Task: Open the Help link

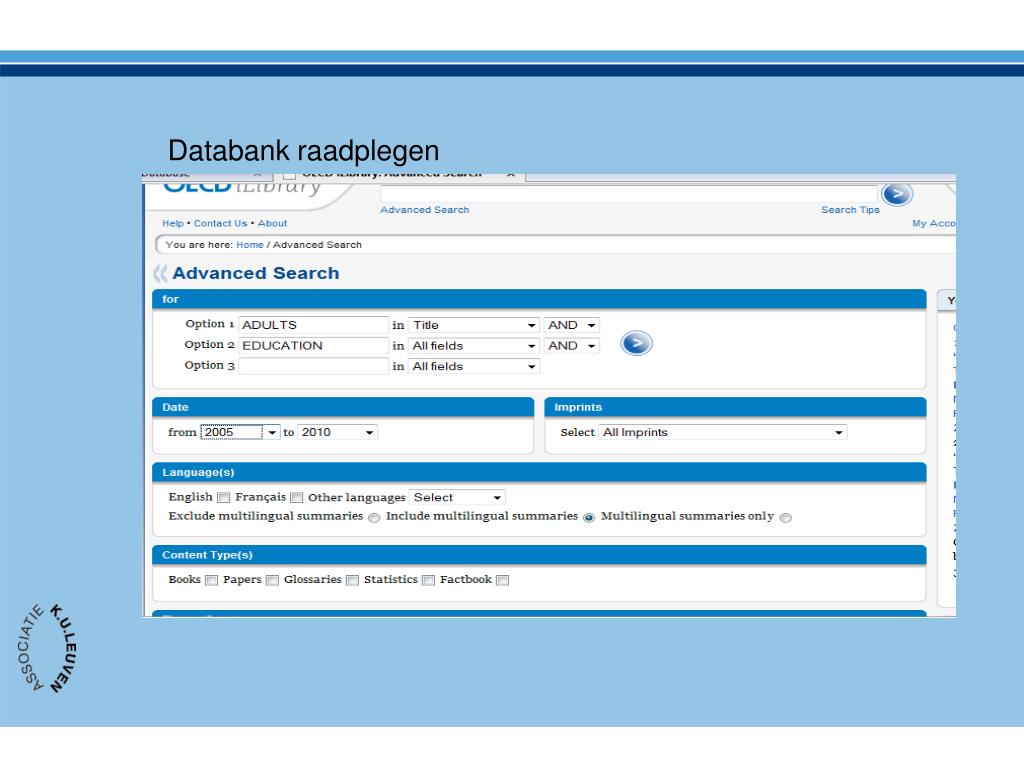Action: click(x=173, y=223)
